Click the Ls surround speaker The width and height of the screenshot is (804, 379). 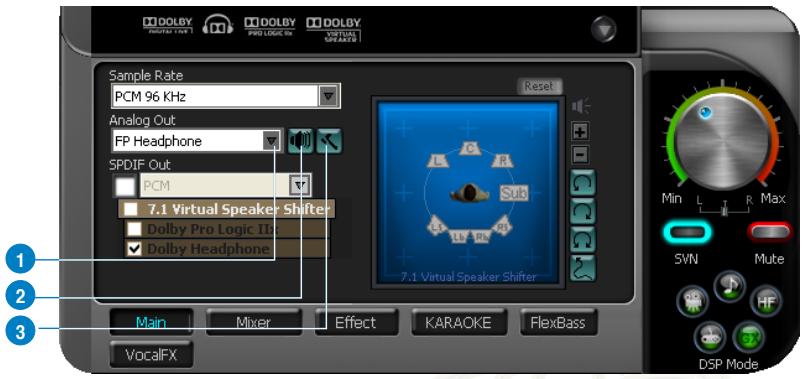pyautogui.click(x=437, y=226)
